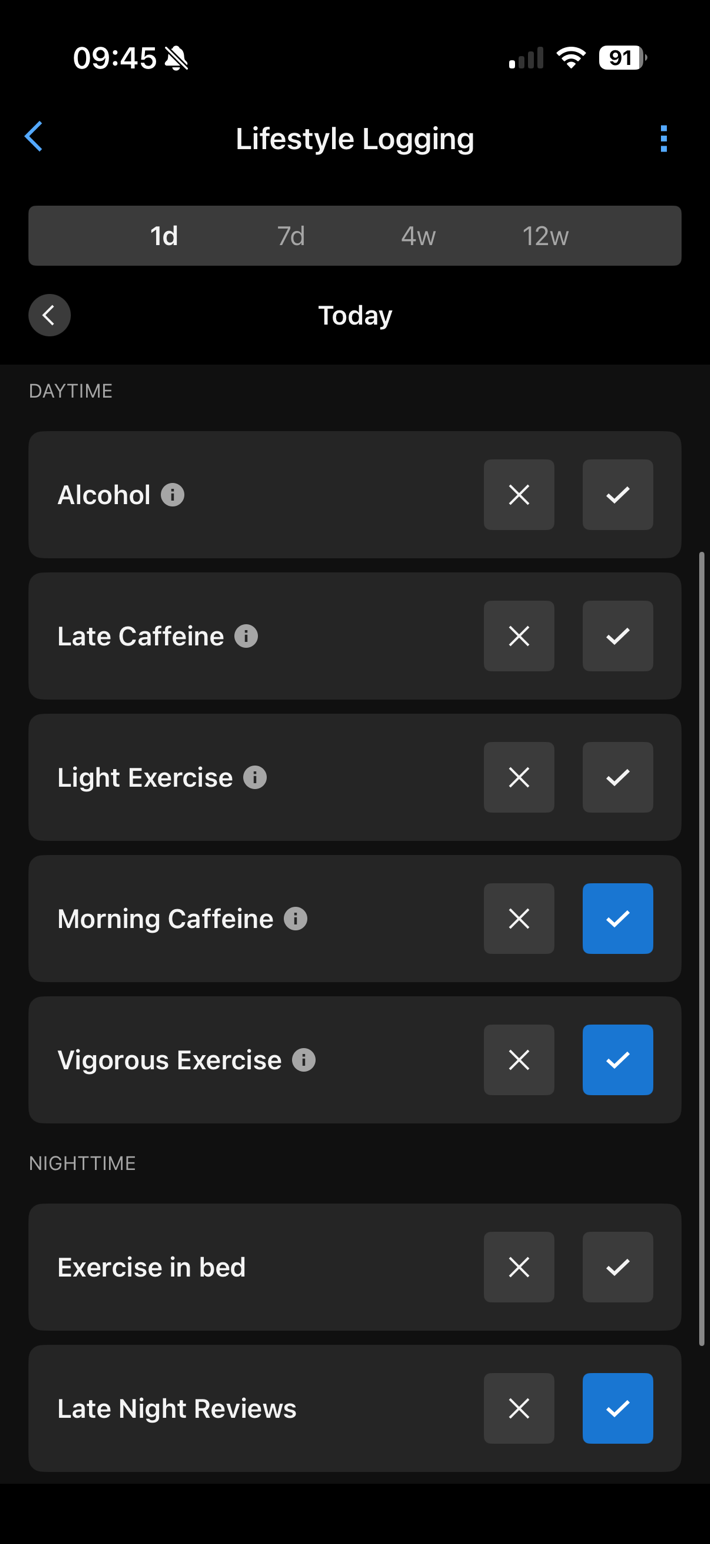The image size is (710, 1544).
Task: Set Morning Caffeine to no
Action: [x=519, y=919]
